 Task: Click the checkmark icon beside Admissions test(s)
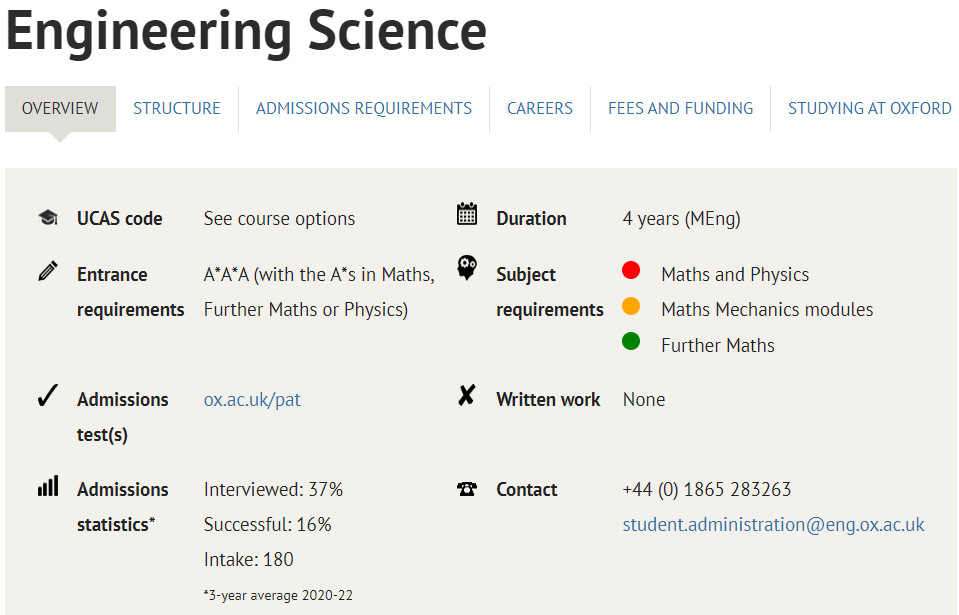pyautogui.click(x=48, y=396)
